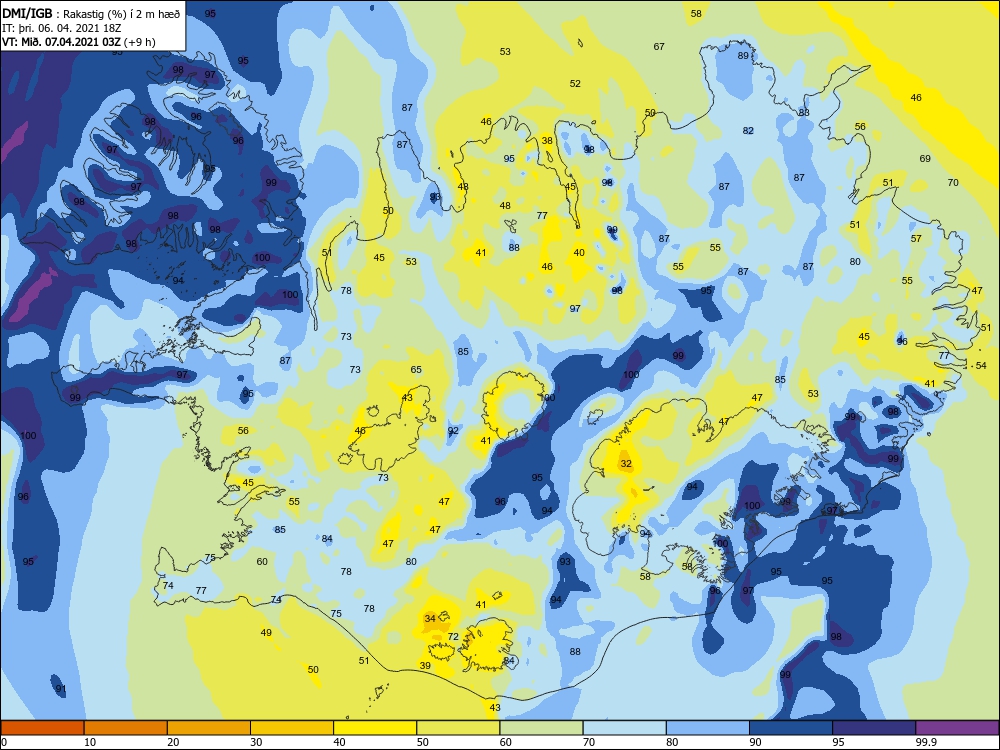Viewport: 1000px width, 750px height.
Task: Pick the 70–80 light blue legend swatch
Action: click(624, 728)
